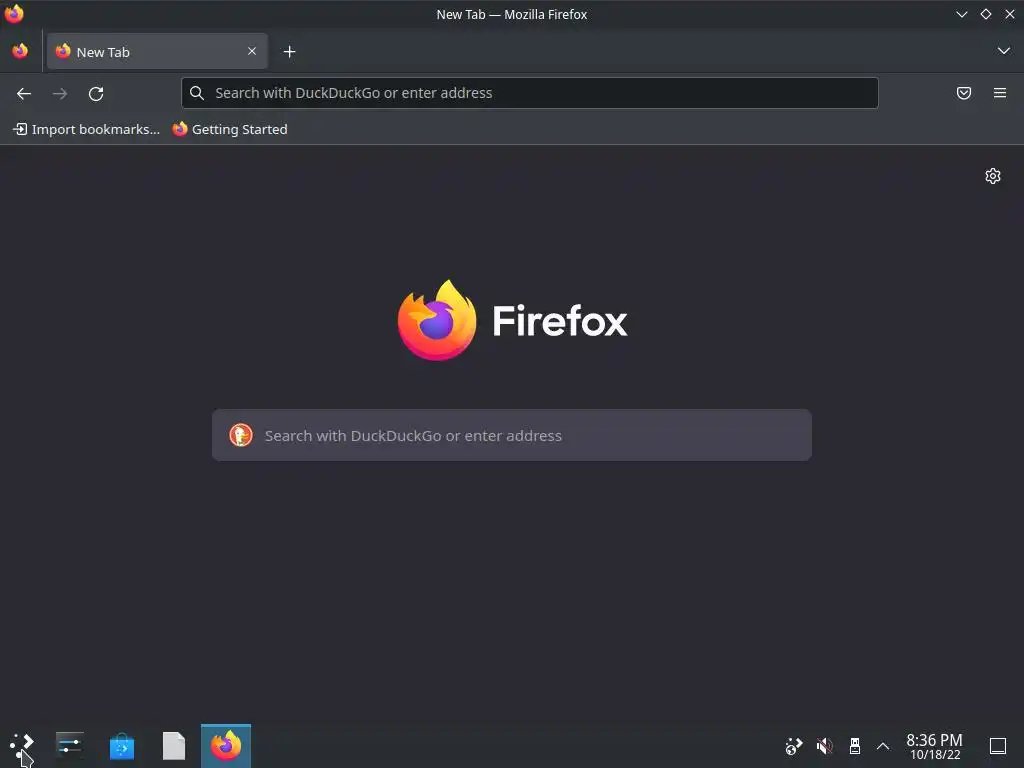Click Import bookmarks in bookmarks toolbar
1024x768 pixels.
86,129
